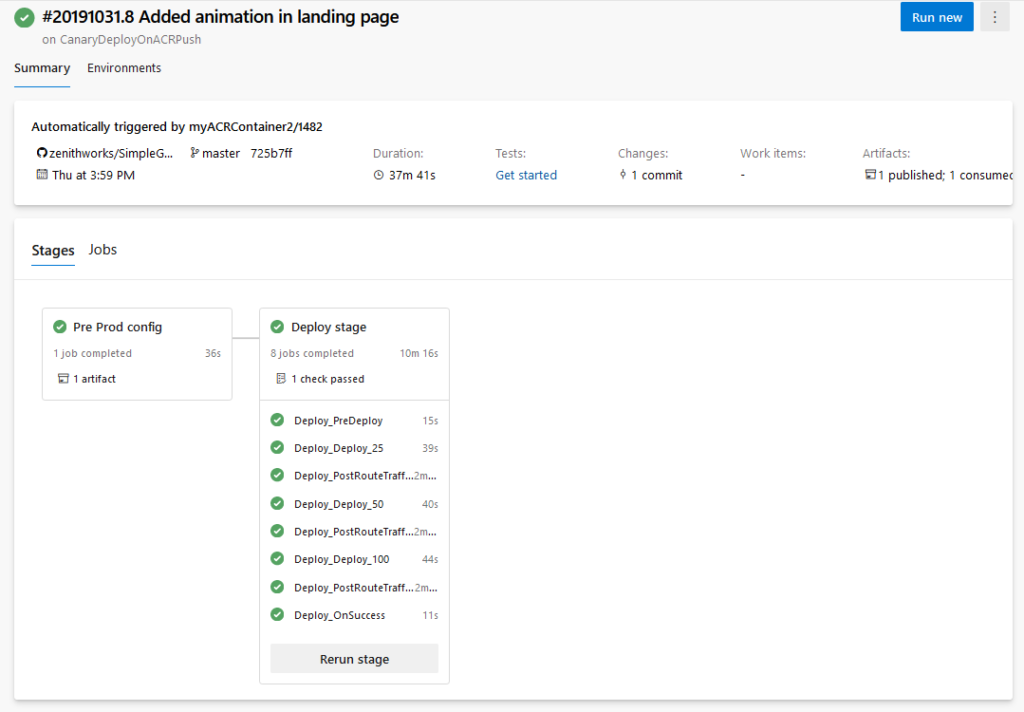Switch to the Environments tab

(x=124, y=68)
